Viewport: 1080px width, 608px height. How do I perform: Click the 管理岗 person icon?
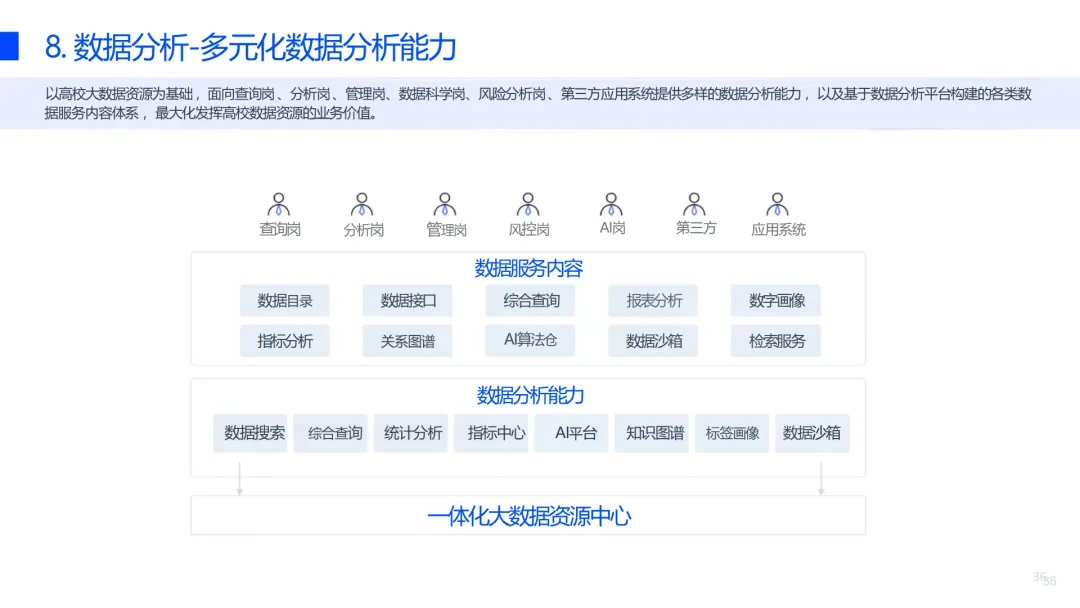tap(445, 205)
